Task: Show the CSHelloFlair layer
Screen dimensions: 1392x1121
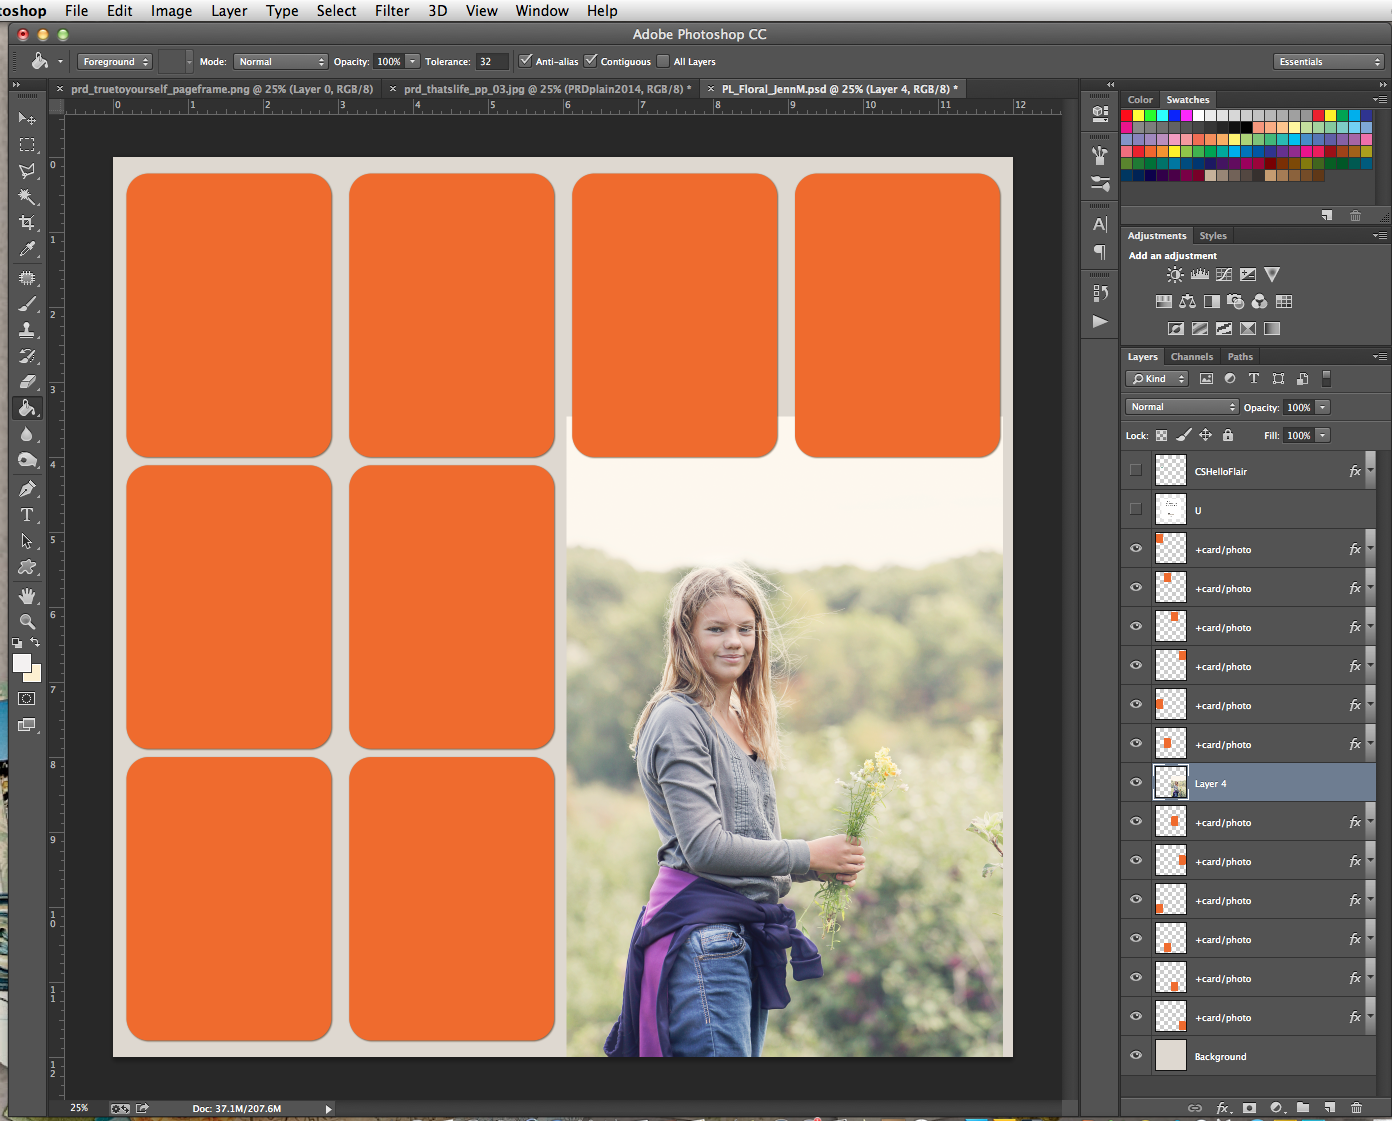Action: (x=1136, y=470)
